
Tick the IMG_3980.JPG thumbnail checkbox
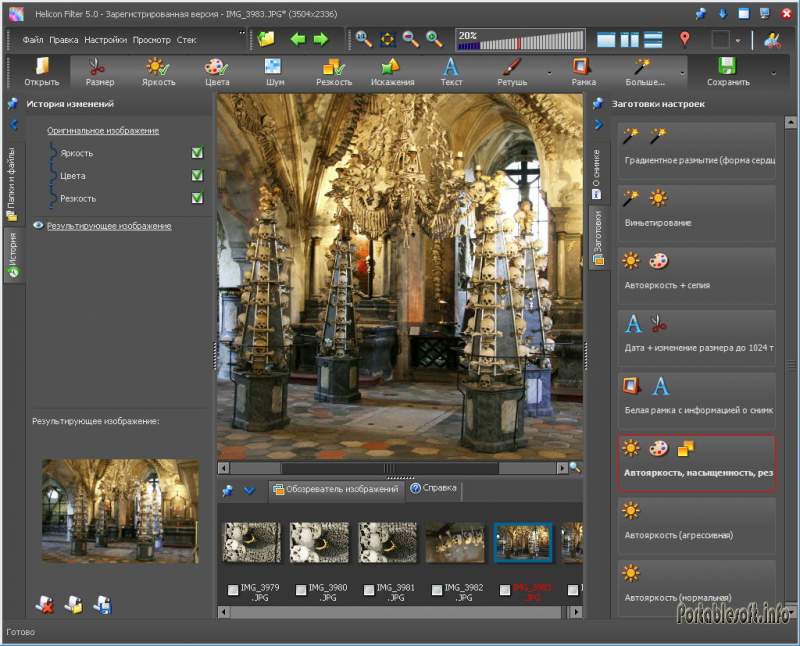tap(301, 590)
